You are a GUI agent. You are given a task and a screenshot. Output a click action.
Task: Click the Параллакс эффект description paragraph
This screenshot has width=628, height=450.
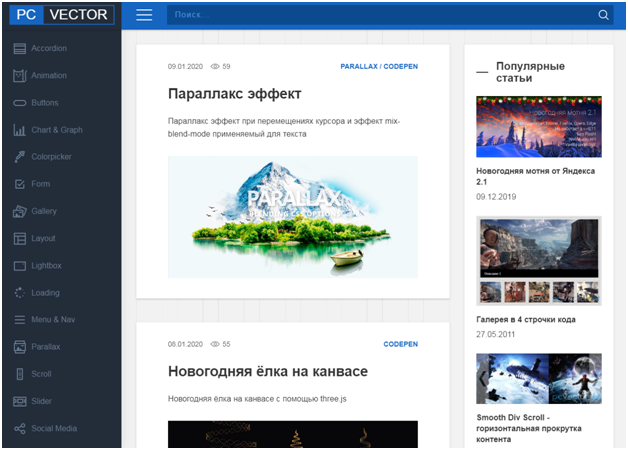click(284, 128)
